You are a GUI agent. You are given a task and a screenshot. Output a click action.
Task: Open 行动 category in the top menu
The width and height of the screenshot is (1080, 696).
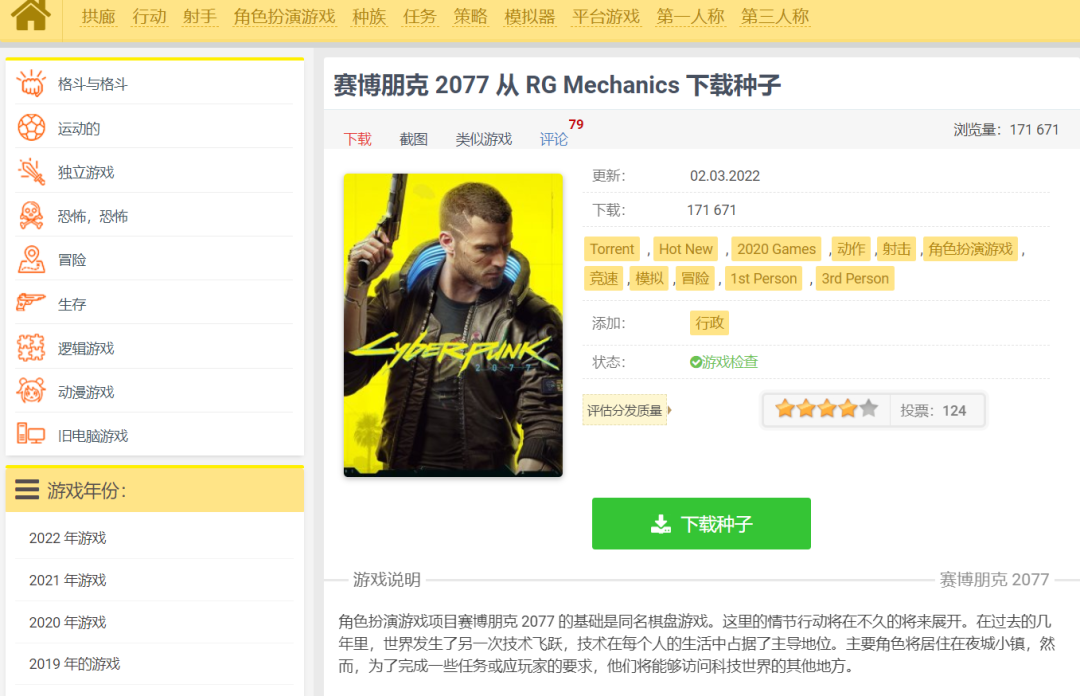pos(149,17)
